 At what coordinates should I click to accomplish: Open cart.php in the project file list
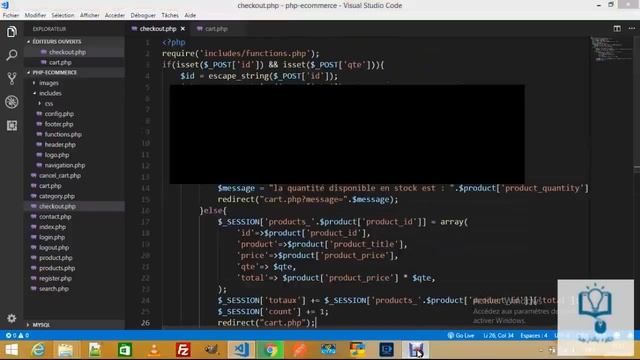pyautogui.click(x=75, y=186)
